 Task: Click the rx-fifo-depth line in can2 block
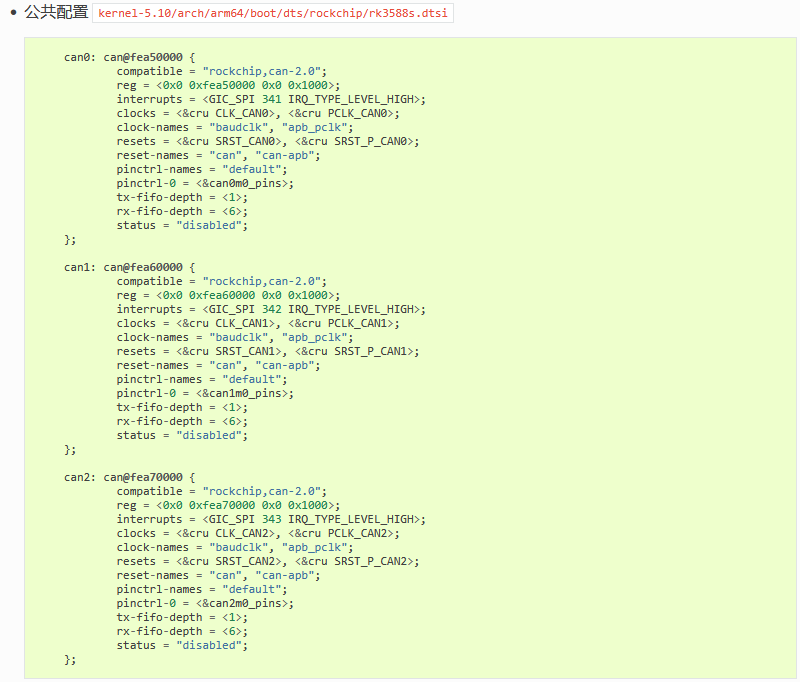click(x=182, y=632)
